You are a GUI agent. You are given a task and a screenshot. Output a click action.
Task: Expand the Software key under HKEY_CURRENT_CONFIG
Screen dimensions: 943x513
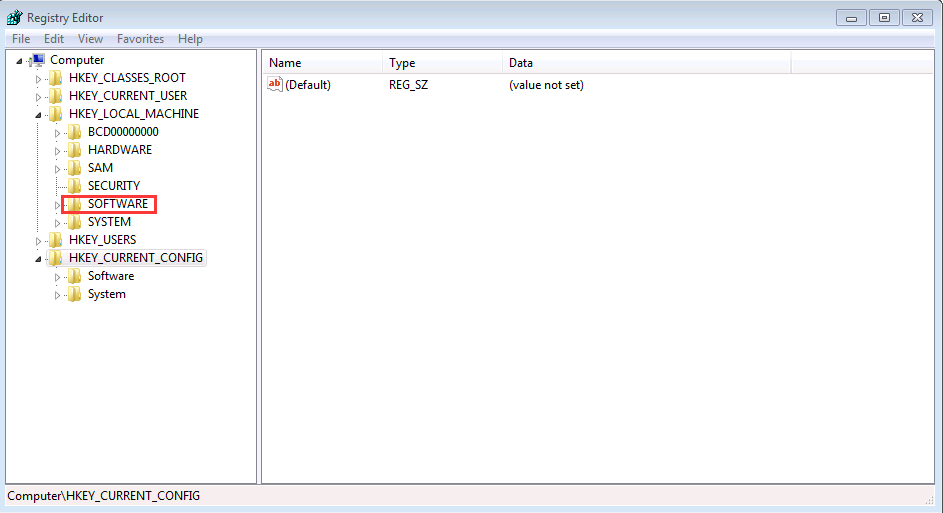(58, 277)
